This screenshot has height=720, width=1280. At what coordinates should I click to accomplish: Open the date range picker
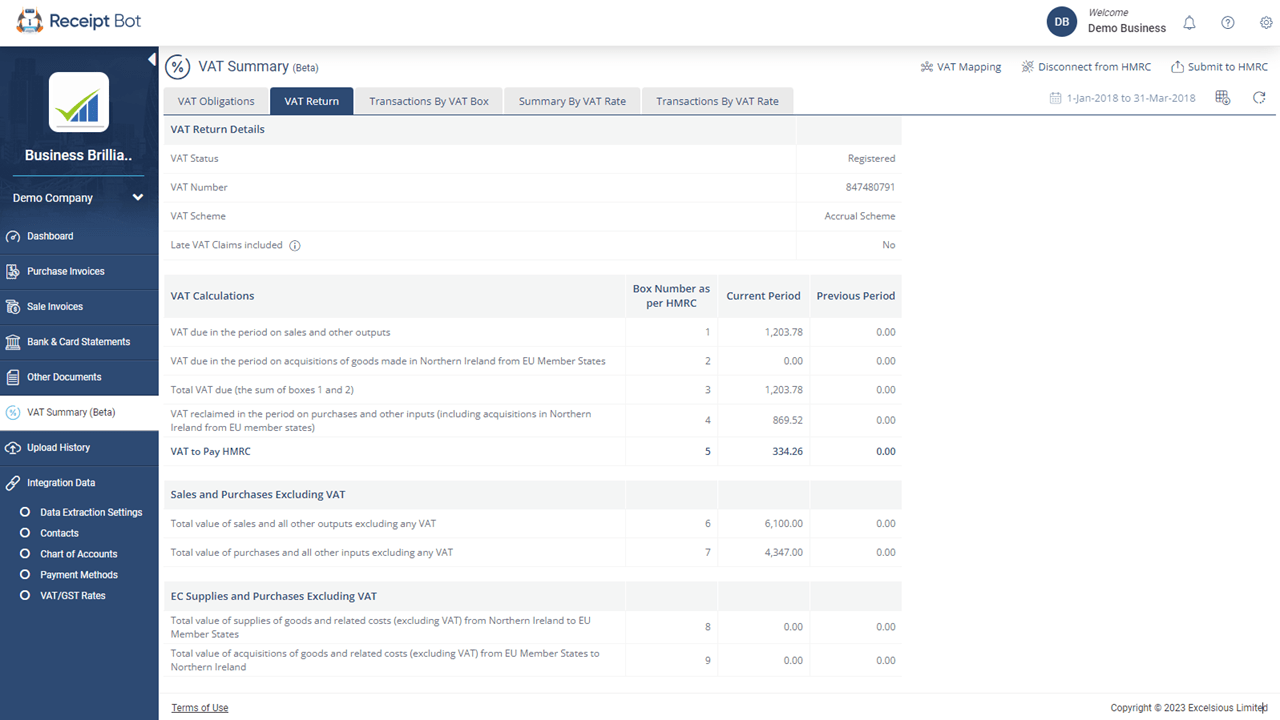tap(1122, 97)
